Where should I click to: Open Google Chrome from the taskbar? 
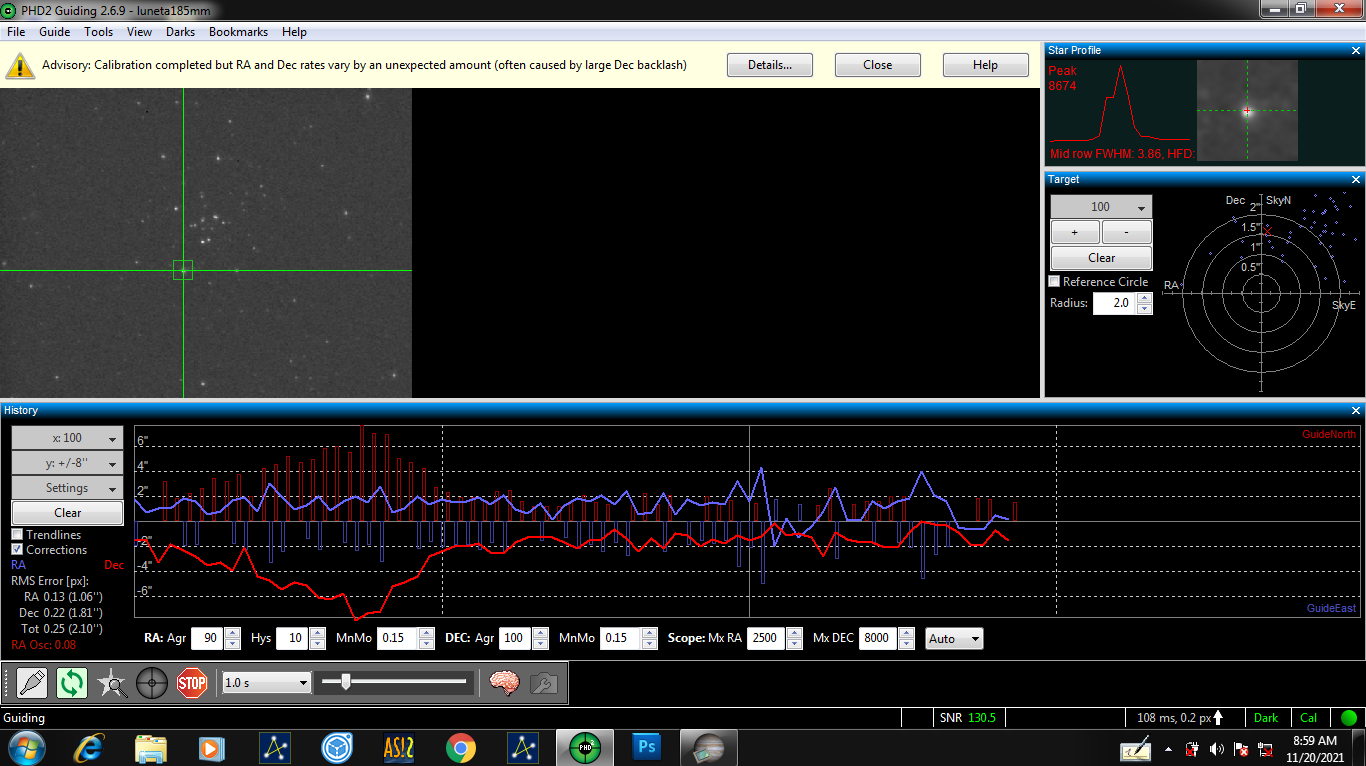[460, 747]
